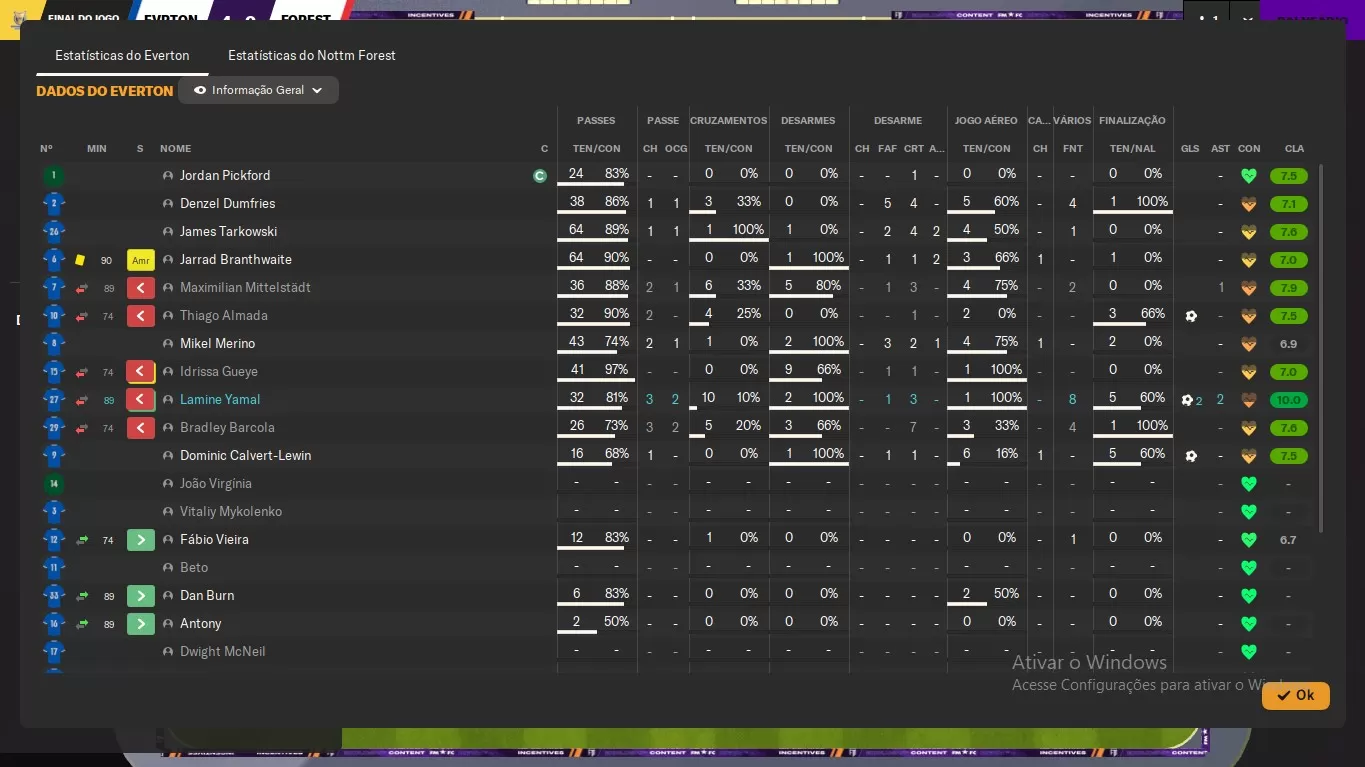1365x767 pixels.
Task: Click Fábio Vieira's 6.7 rating value
Action: tap(1288, 540)
